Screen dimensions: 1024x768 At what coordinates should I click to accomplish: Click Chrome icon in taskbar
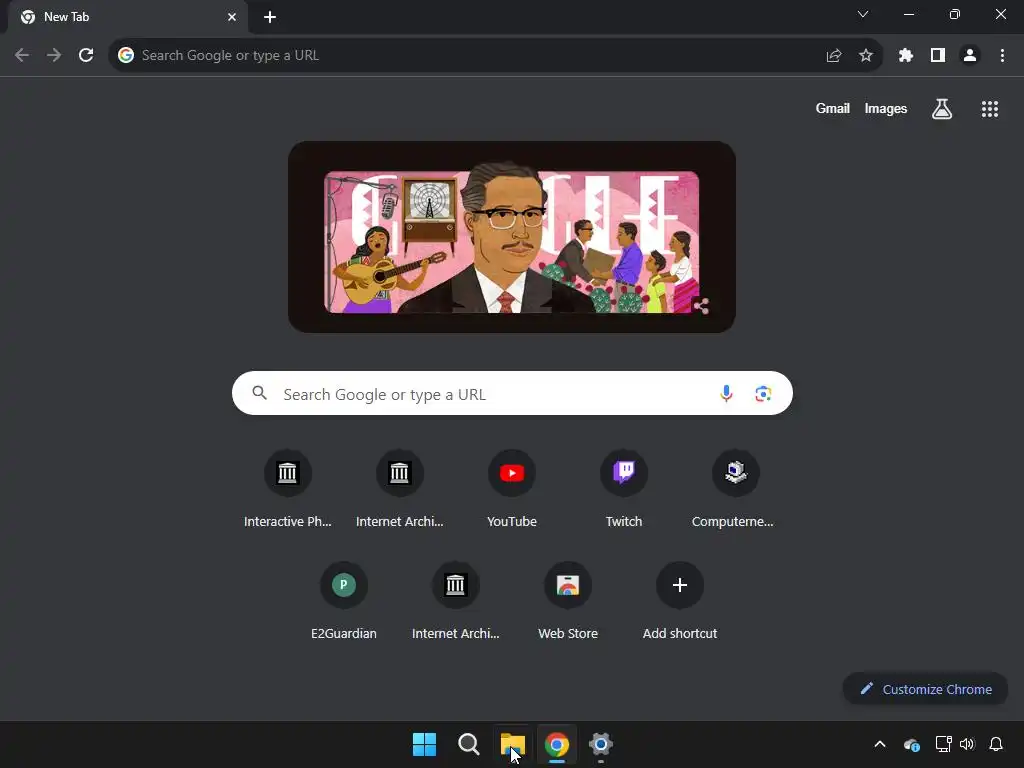pos(557,744)
